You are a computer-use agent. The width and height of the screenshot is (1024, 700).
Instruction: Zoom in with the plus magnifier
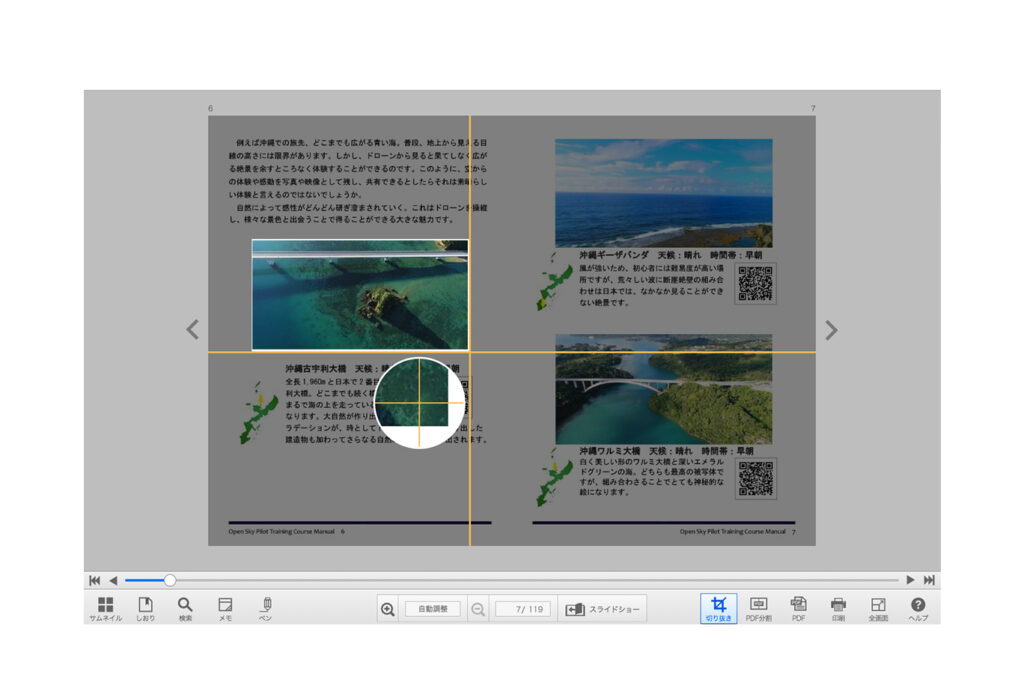(x=387, y=609)
